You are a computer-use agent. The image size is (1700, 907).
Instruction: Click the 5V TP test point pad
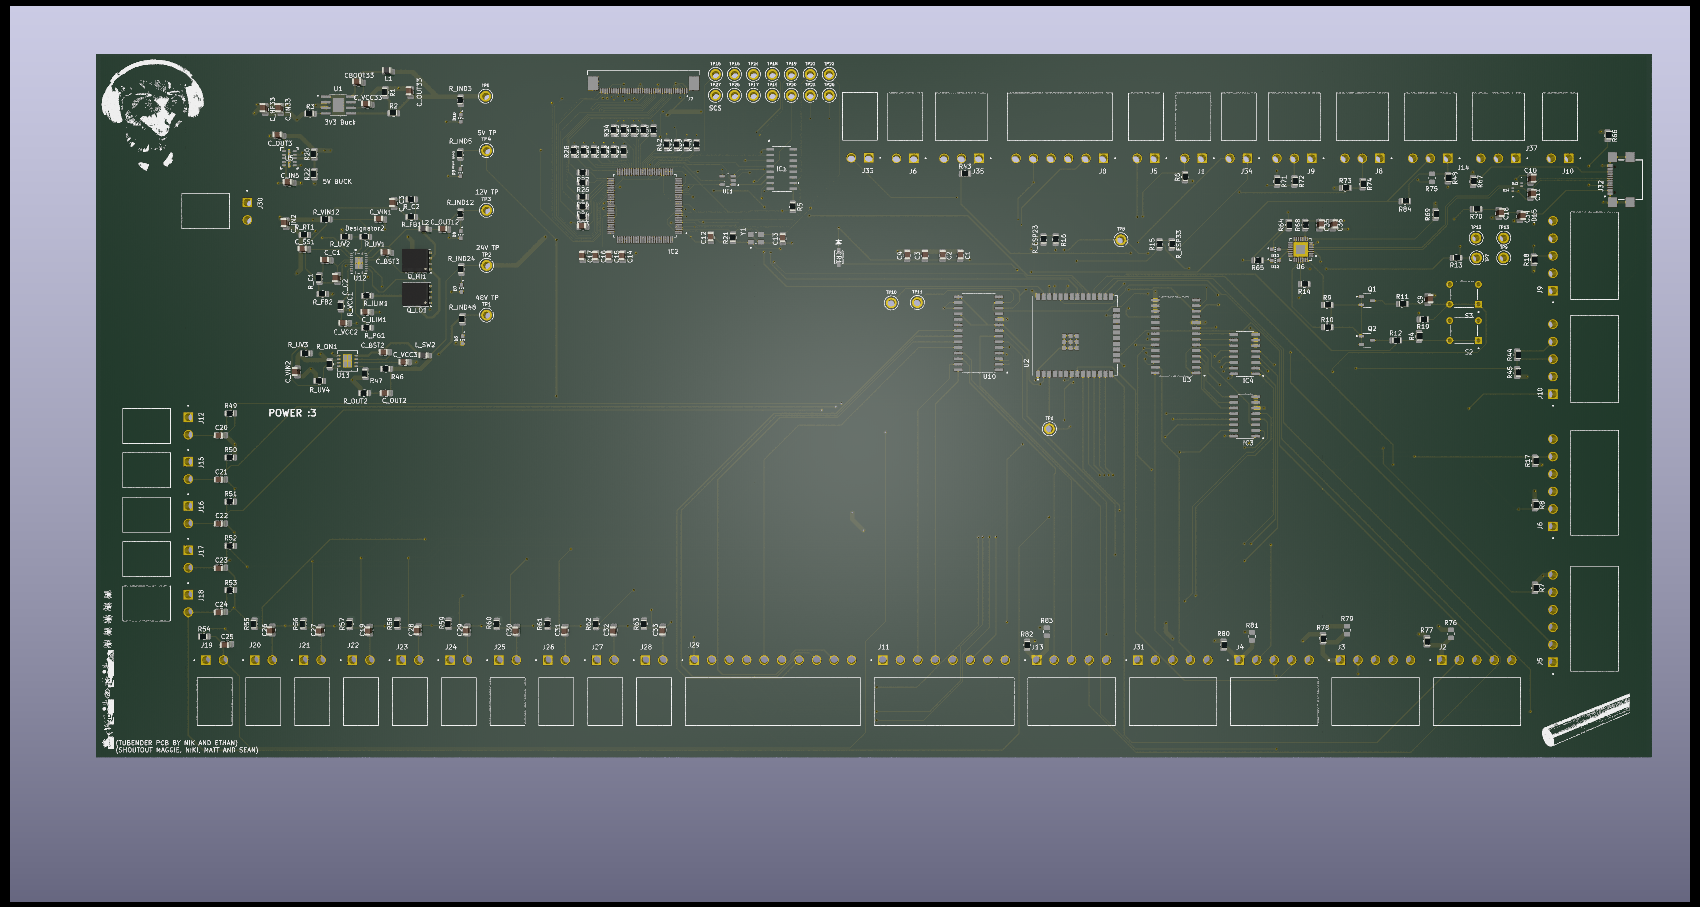486,151
